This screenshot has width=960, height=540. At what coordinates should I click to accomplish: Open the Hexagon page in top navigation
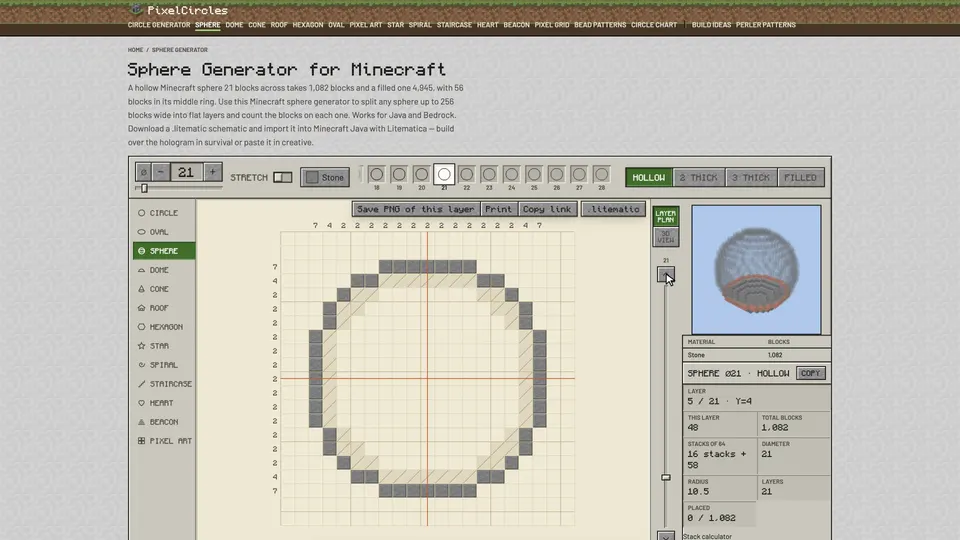[x=307, y=25]
